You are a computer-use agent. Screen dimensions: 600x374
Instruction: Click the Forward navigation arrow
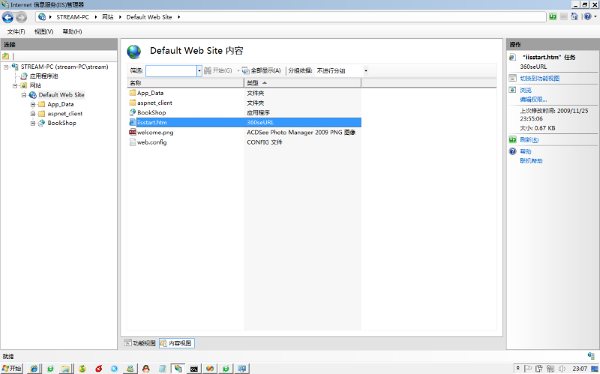coord(21,17)
